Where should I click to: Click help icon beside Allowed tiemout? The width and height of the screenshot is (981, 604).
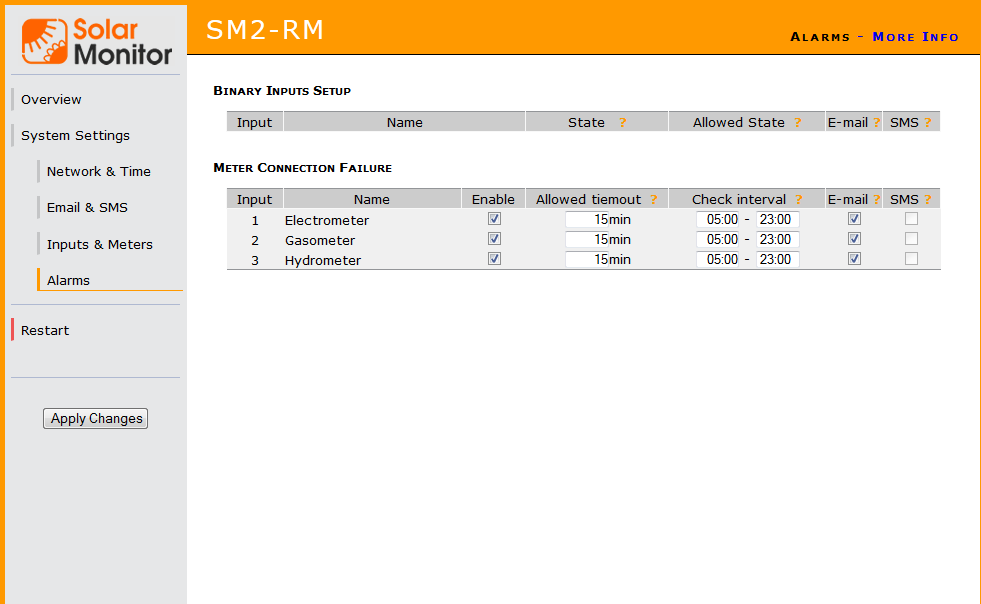coord(653,199)
